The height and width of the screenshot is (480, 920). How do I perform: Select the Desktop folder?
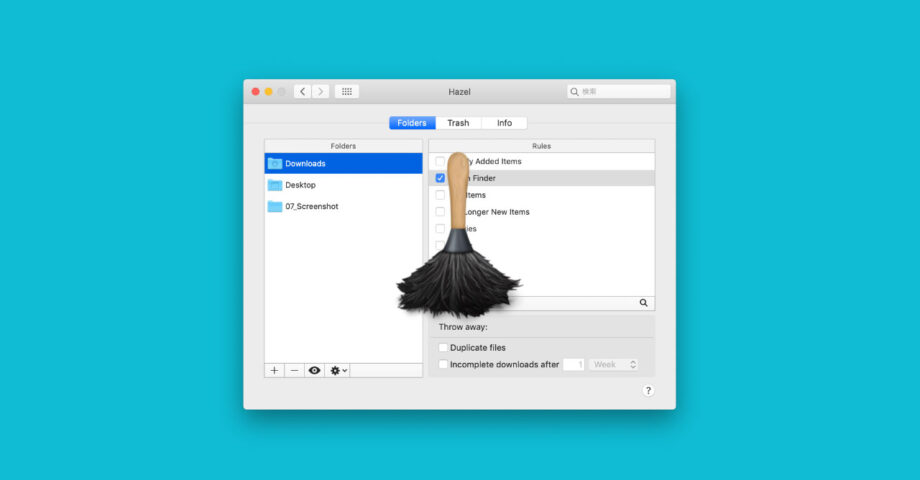click(x=300, y=185)
